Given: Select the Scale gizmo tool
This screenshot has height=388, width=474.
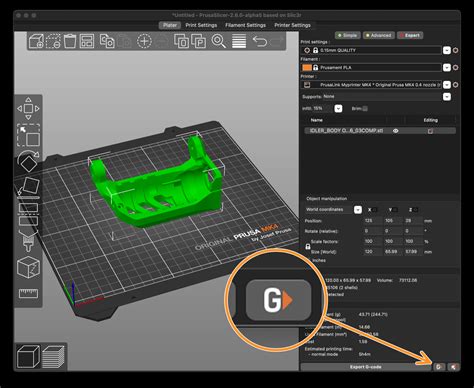Looking at the screenshot, I should 29,135.
